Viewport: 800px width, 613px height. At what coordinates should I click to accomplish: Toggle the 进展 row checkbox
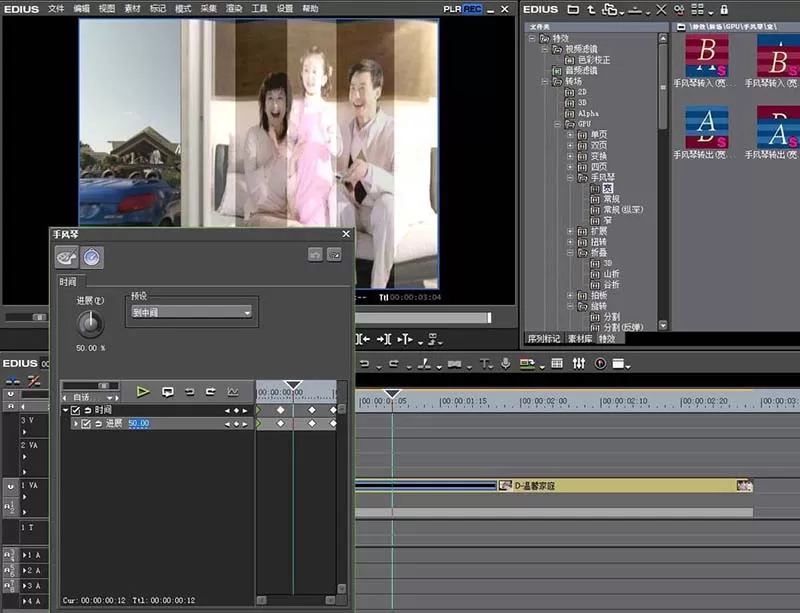(86, 424)
